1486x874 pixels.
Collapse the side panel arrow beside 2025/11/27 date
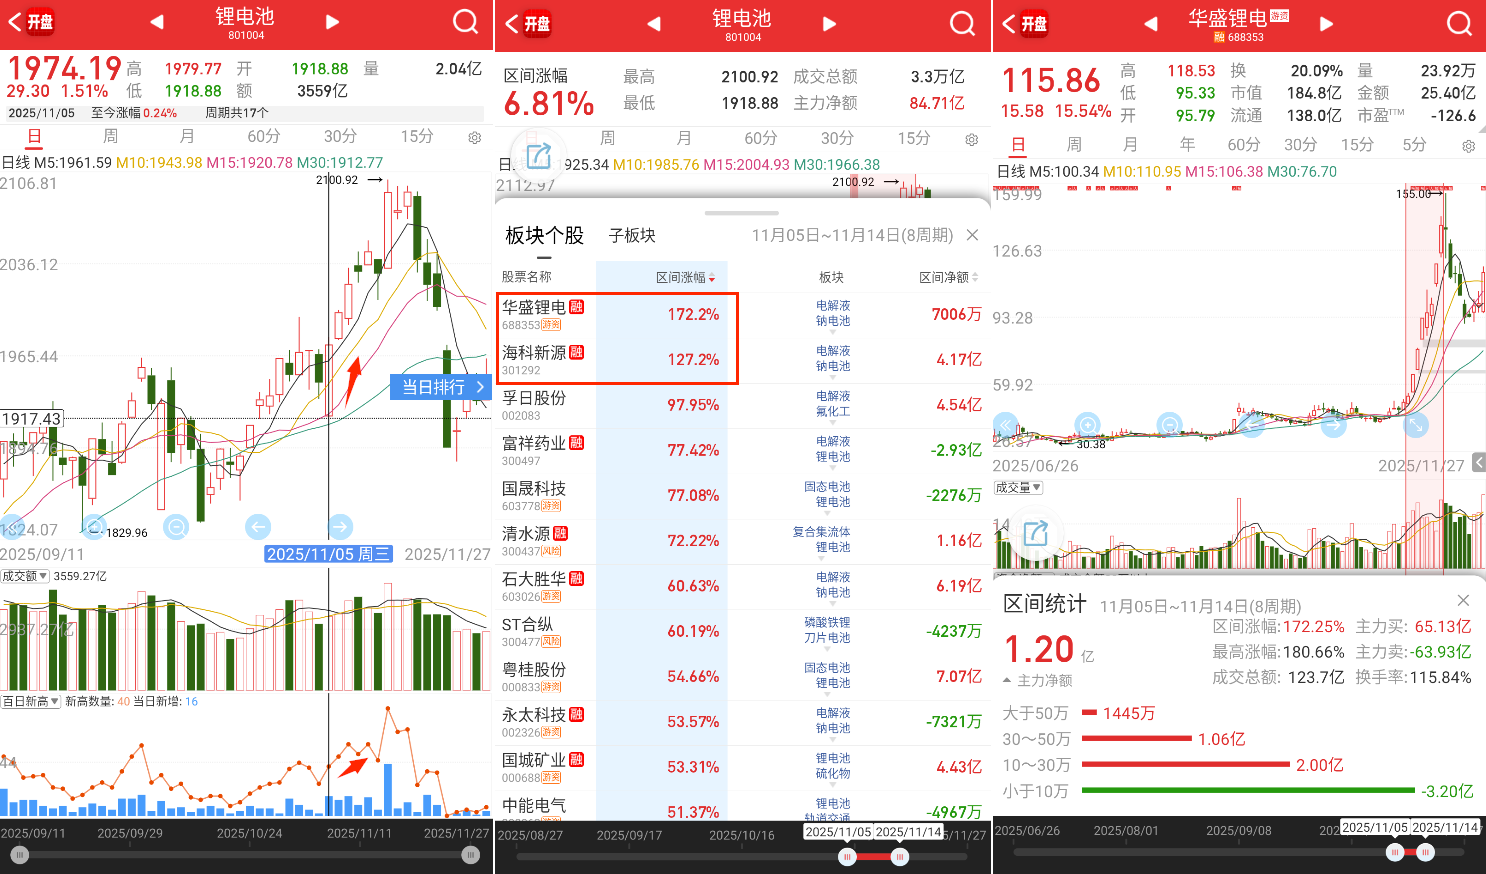click(x=1478, y=462)
